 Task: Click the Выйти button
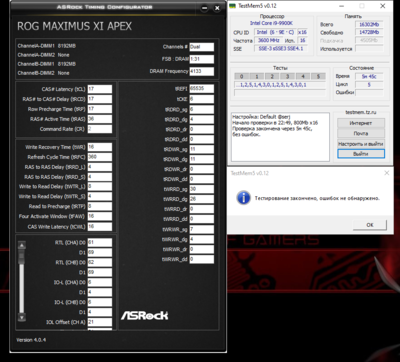pyautogui.click(x=361, y=154)
